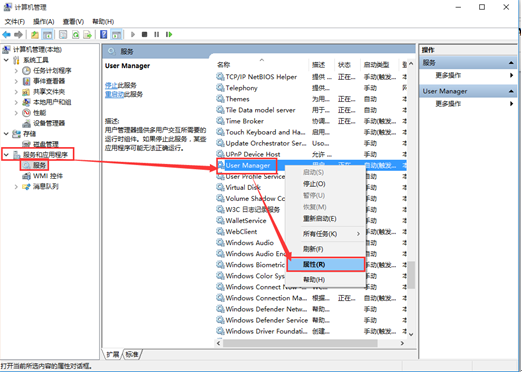Image resolution: width=522 pixels, height=373 pixels.
Task: Choose 帮助(H) in context menu
Action: pyautogui.click(x=327, y=280)
